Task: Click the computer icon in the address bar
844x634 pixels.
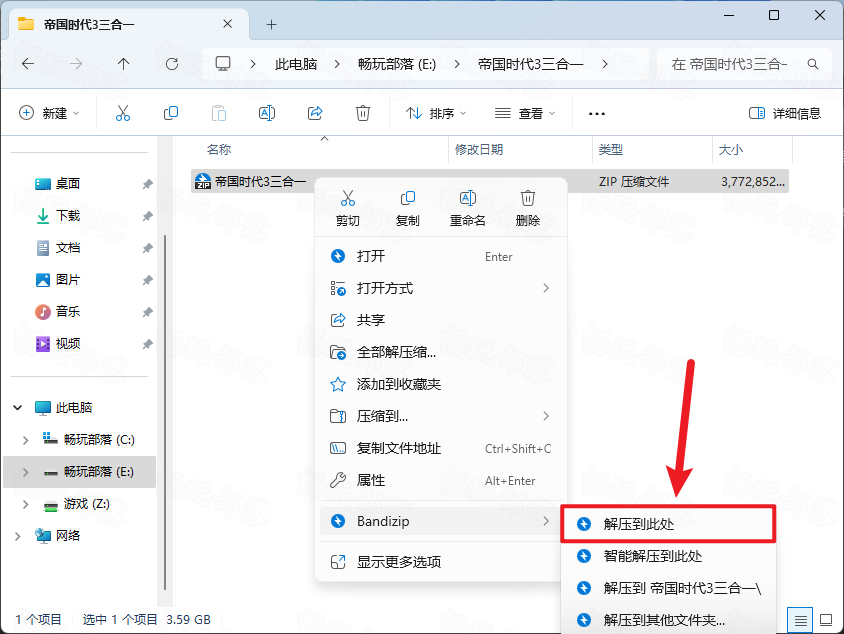Action: [x=223, y=64]
